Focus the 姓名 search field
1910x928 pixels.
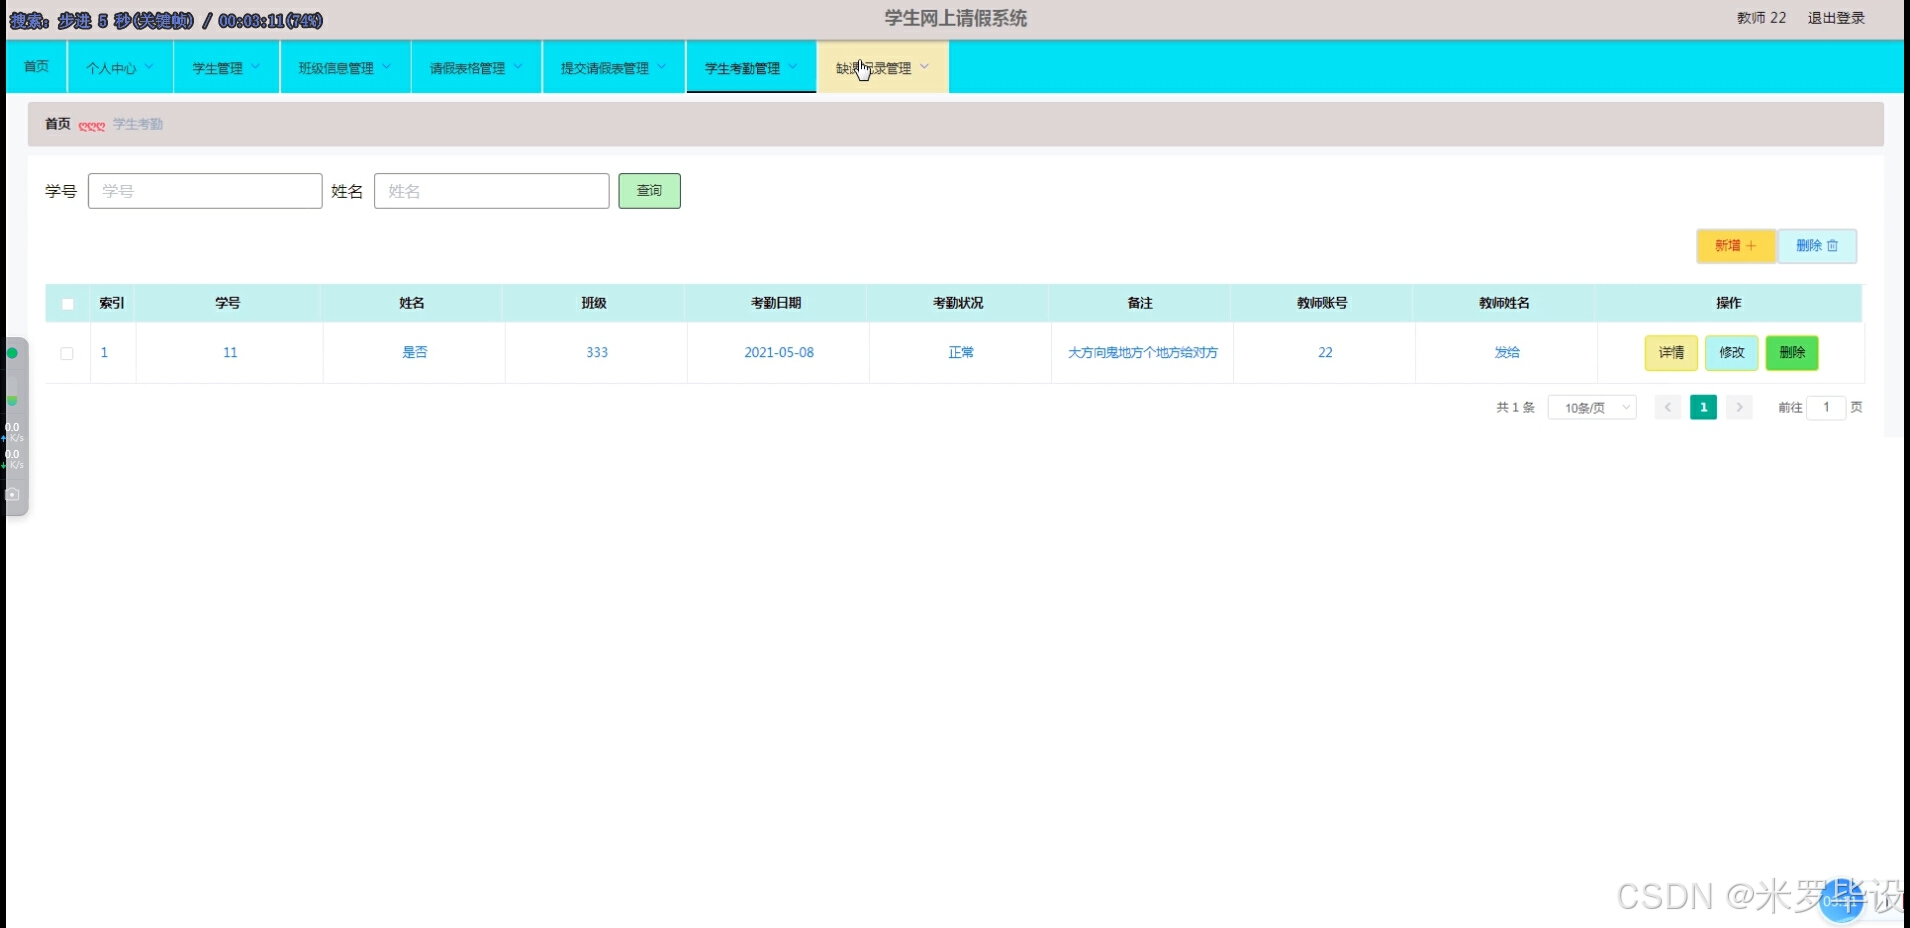pyautogui.click(x=491, y=191)
